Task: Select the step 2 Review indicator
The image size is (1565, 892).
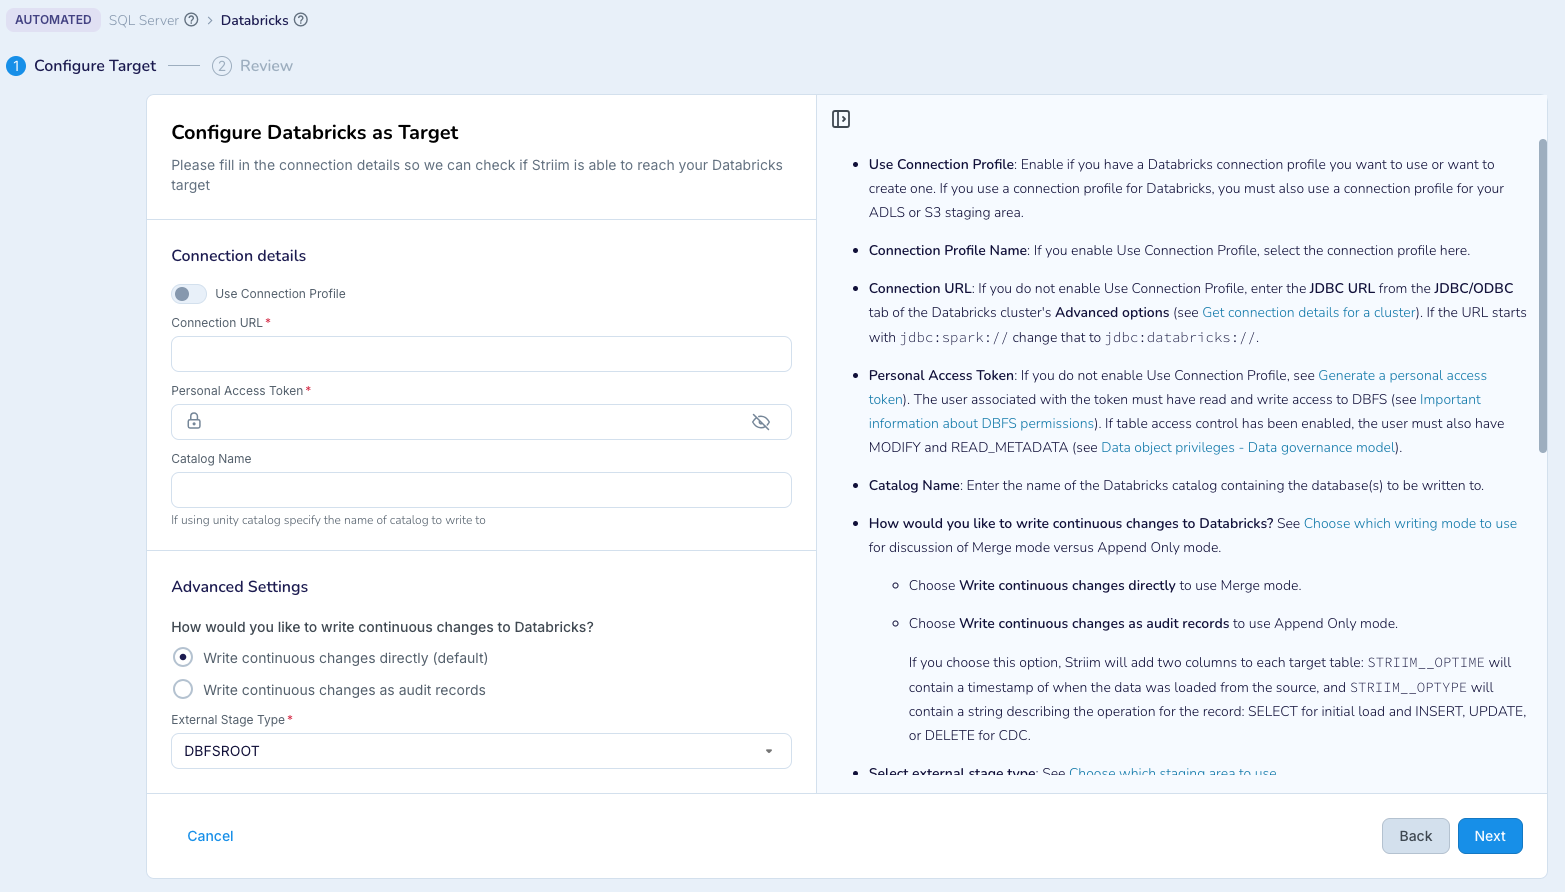Action: (221, 65)
